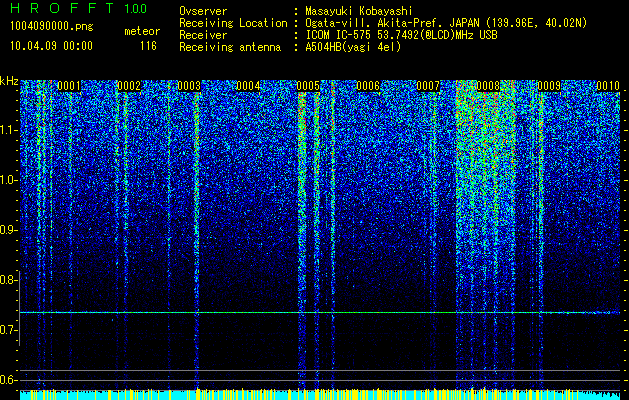629x400 pixels.
Task: Click the kHz axis unit label
Action: [9, 81]
